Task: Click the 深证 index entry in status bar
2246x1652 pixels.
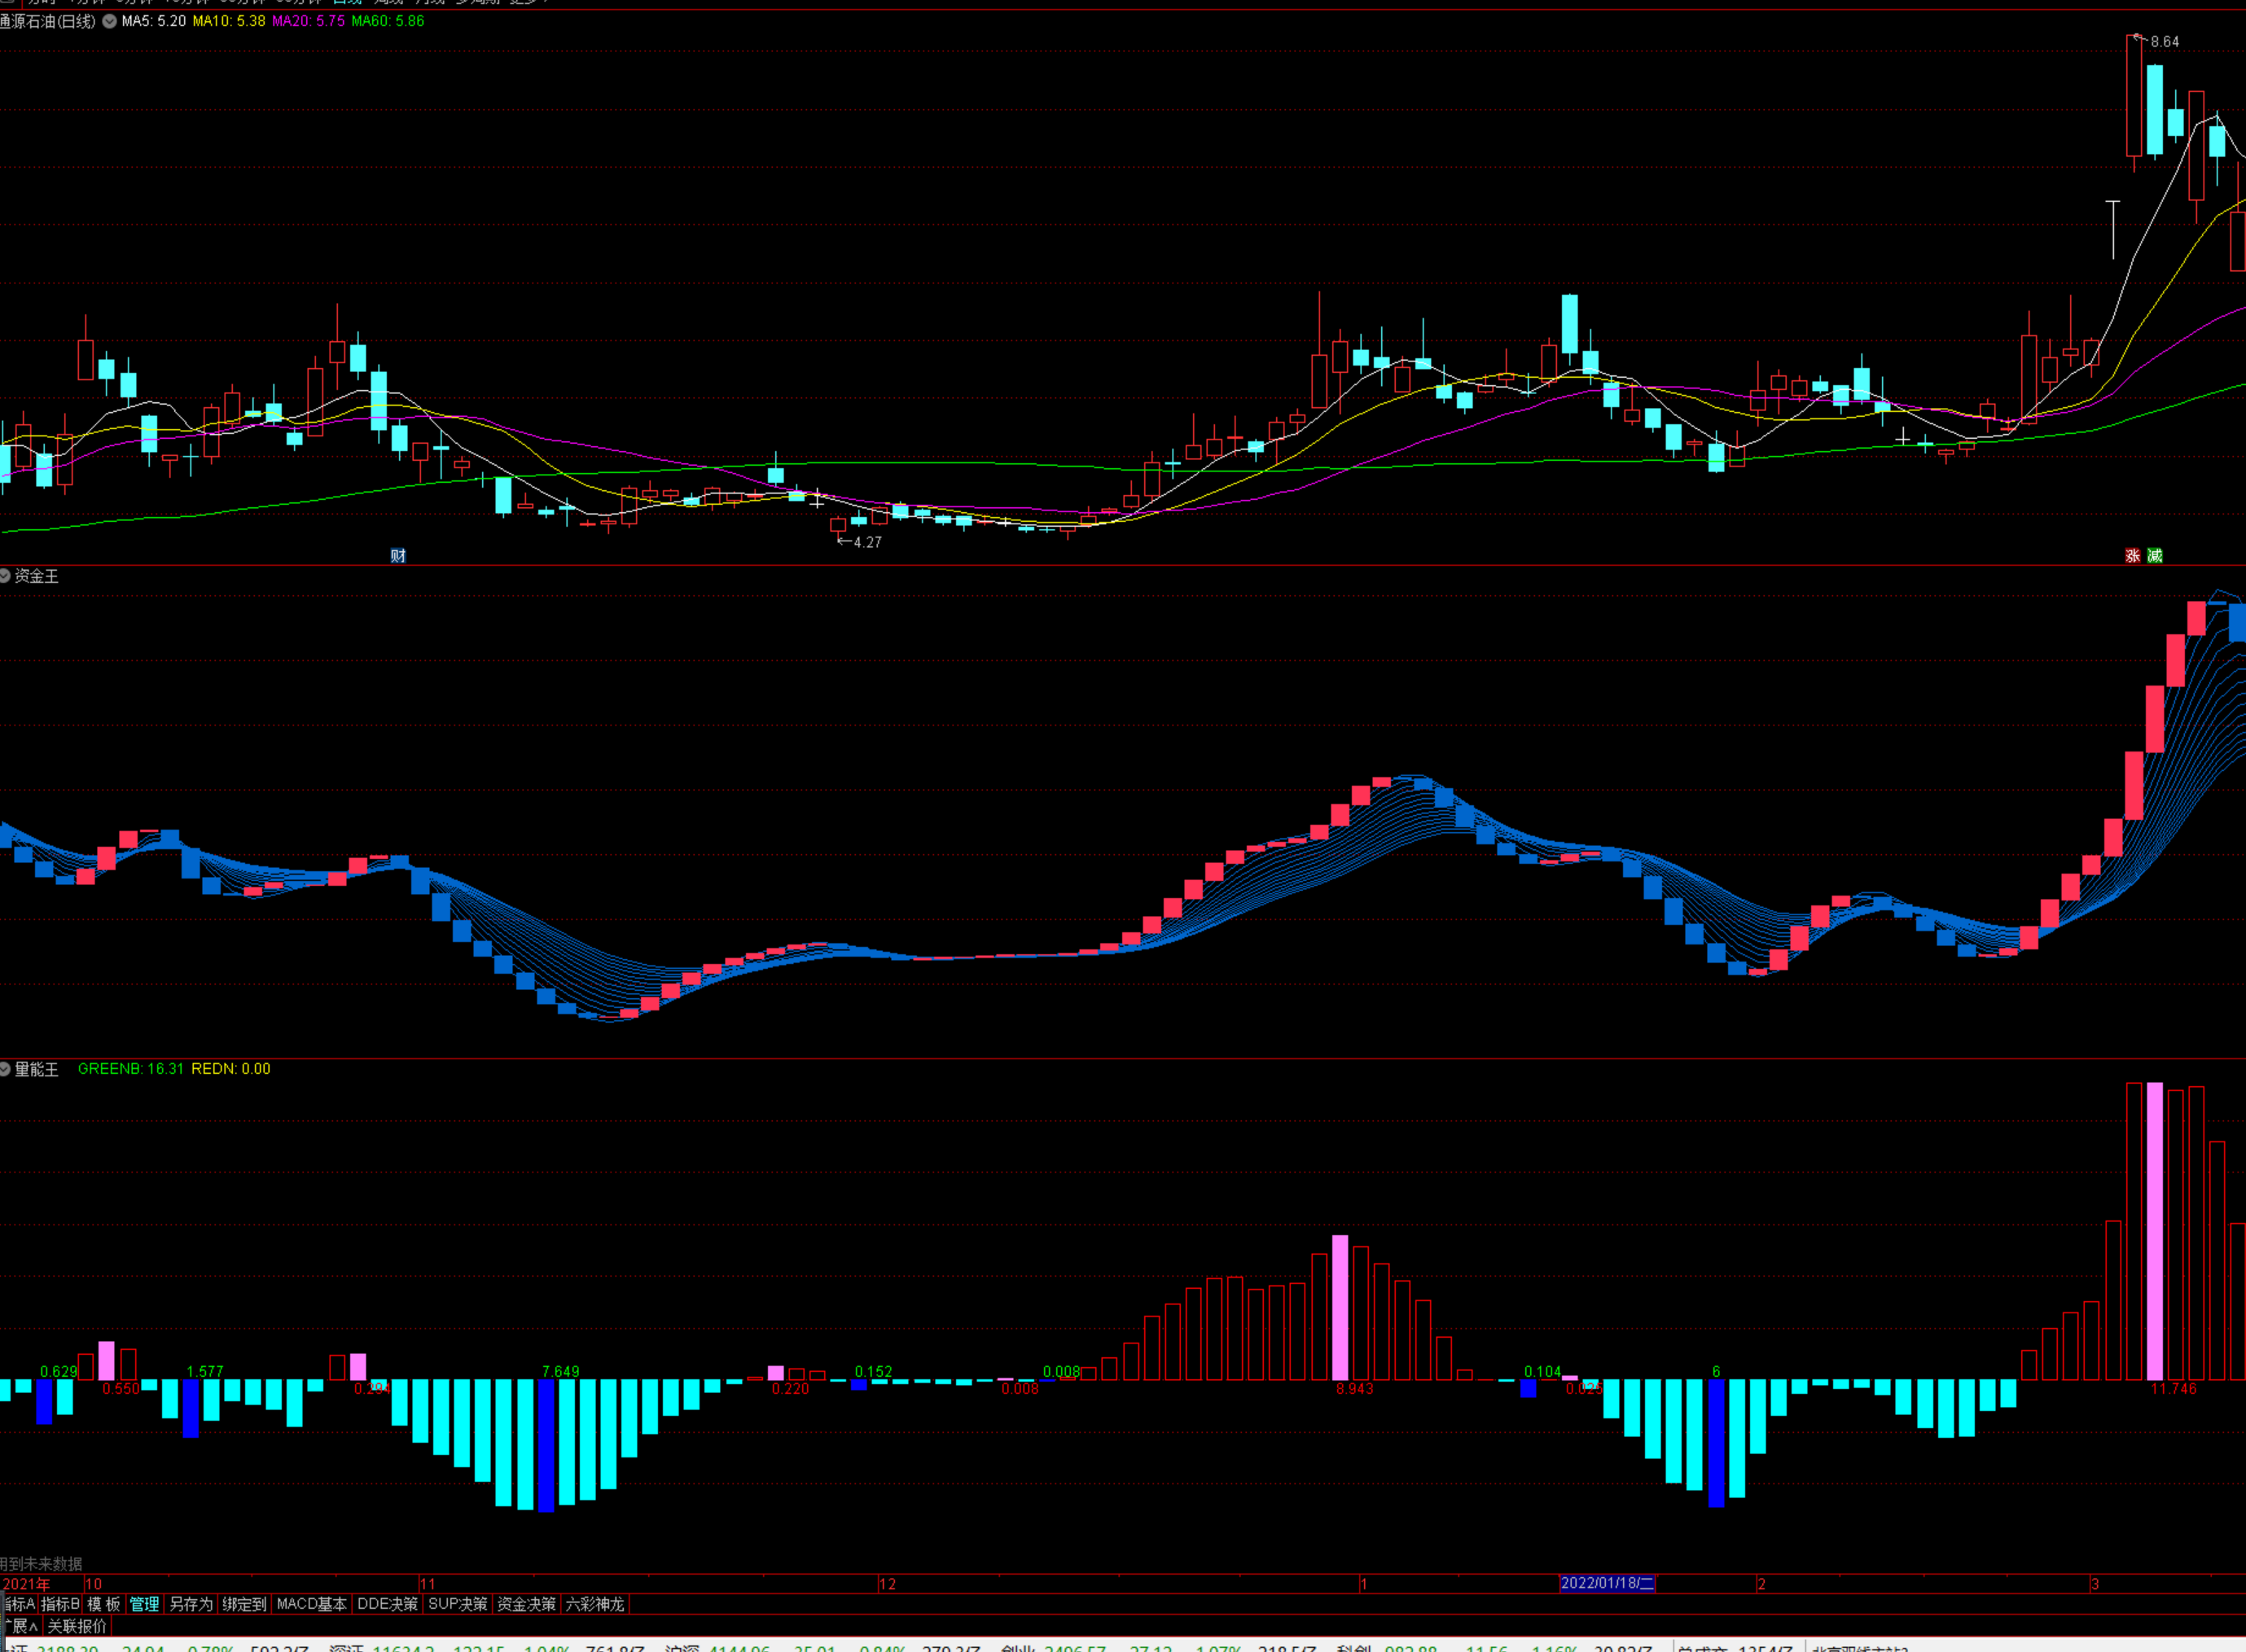Action: tap(346, 1647)
